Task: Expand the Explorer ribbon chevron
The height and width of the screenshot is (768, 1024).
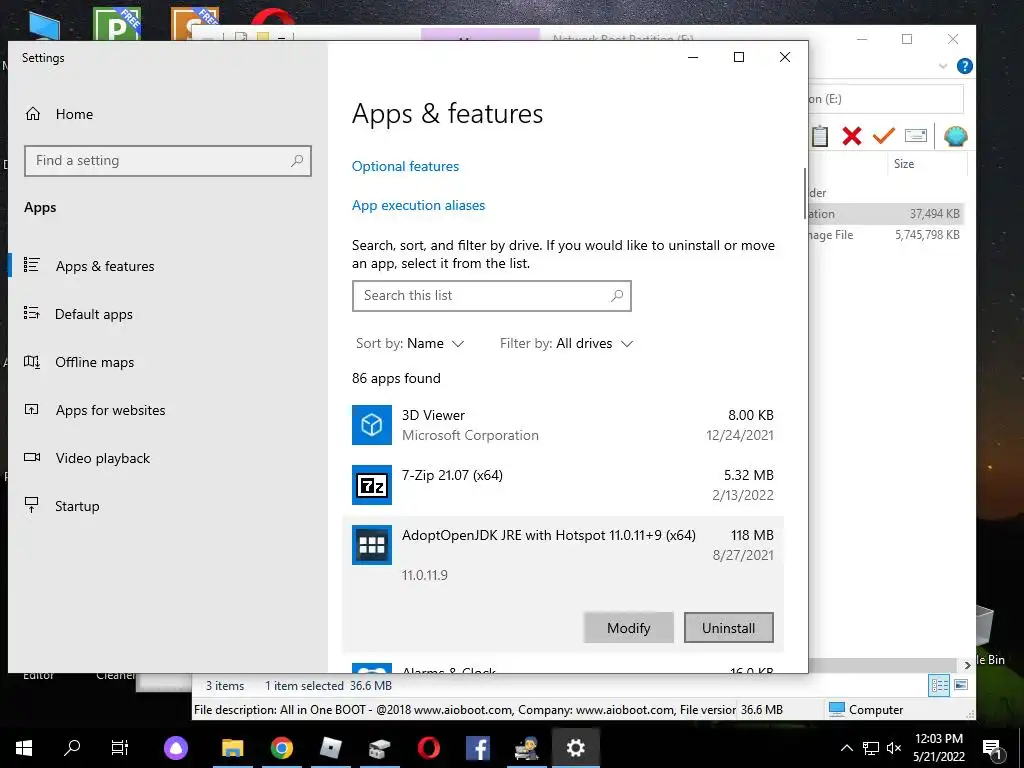Action: (x=942, y=66)
